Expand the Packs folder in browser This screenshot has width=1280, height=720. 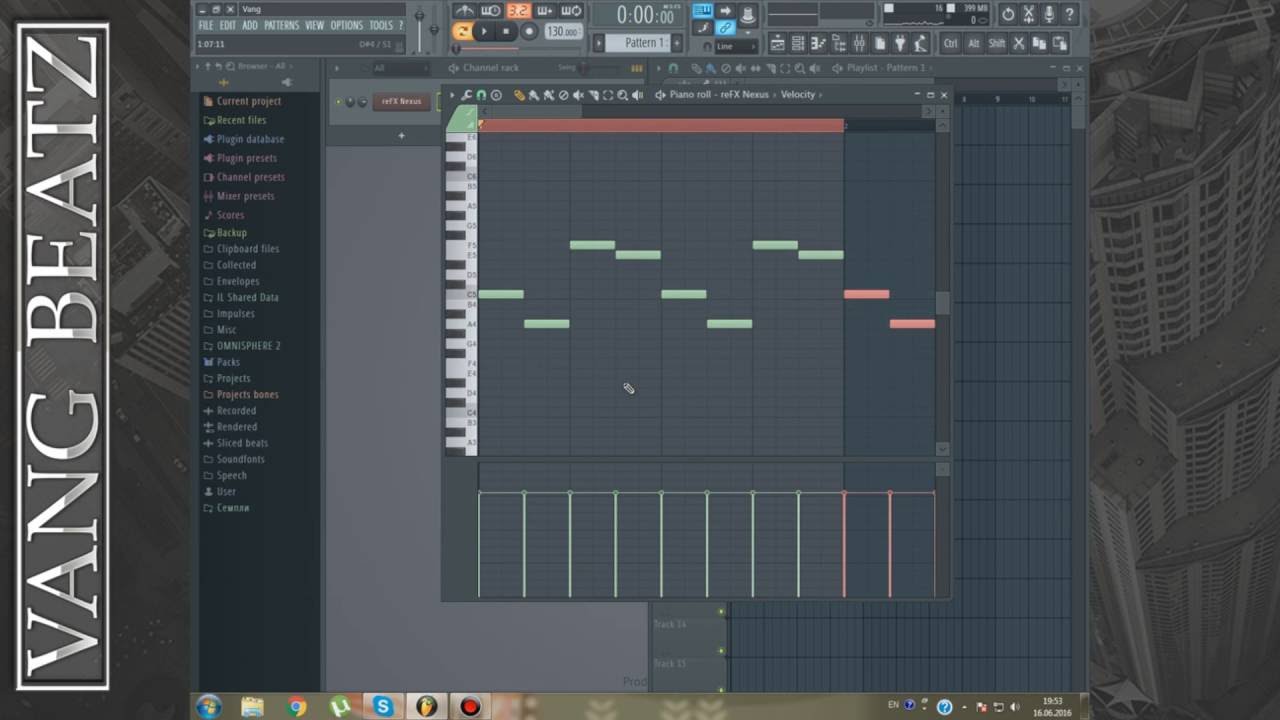(228, 362)
